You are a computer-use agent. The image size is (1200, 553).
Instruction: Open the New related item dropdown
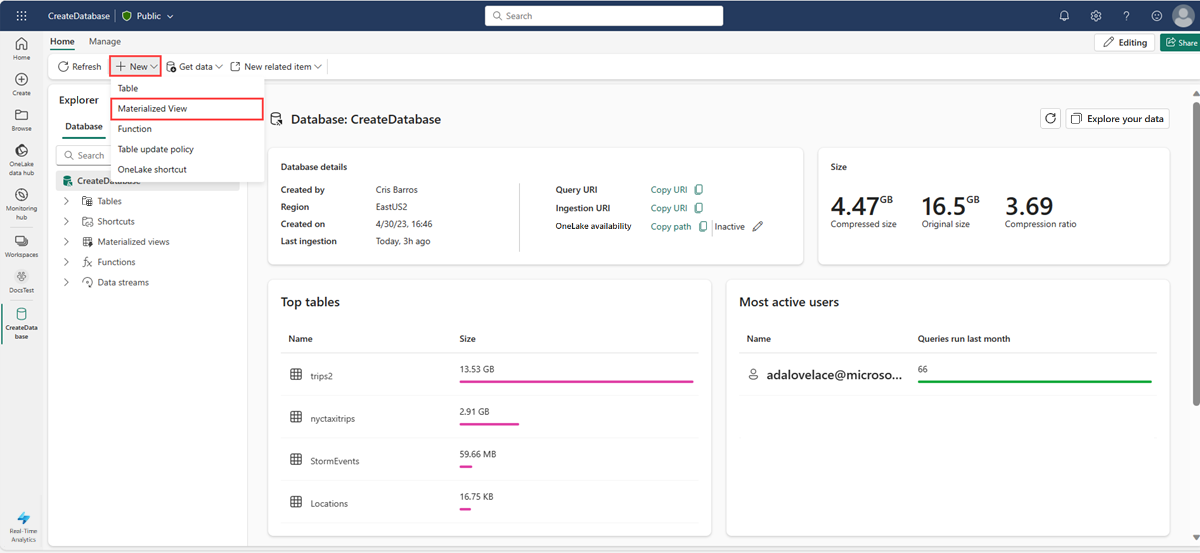tap(276, 67)
